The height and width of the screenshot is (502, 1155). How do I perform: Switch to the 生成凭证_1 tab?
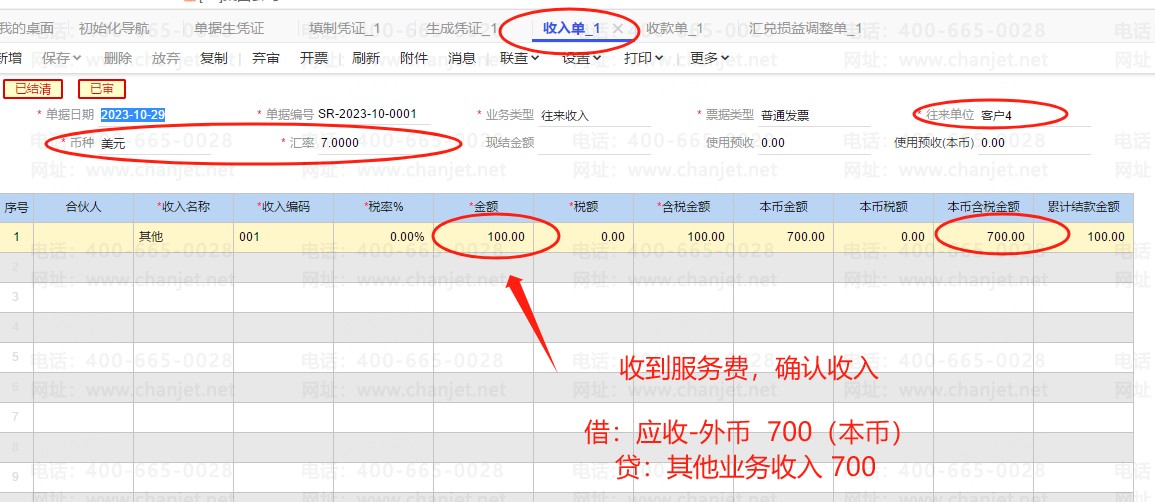click(x=461, y=29)
